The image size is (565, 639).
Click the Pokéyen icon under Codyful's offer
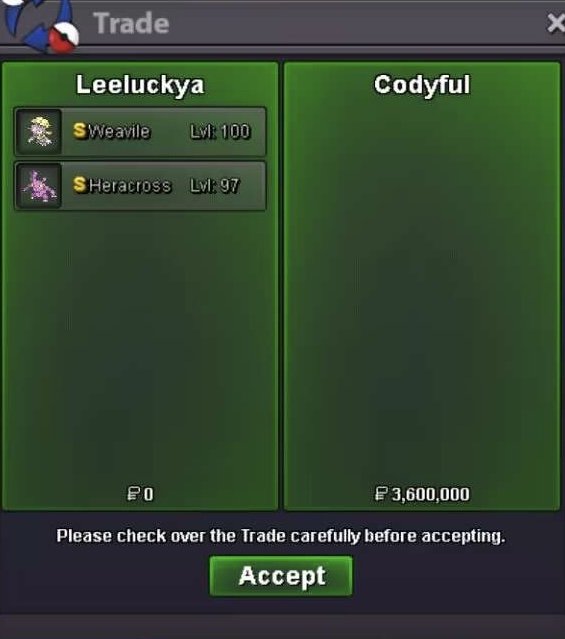381,494
